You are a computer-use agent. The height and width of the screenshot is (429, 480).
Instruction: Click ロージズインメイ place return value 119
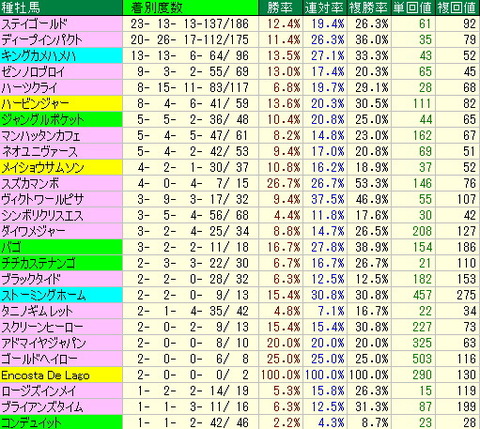pyautogui.click(x=466, y=392)
